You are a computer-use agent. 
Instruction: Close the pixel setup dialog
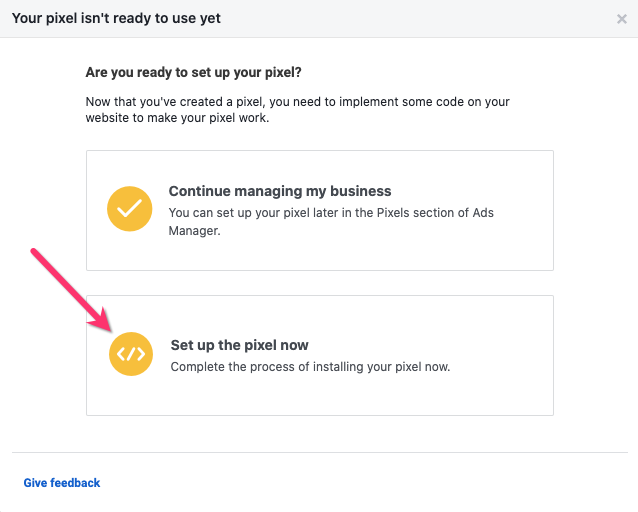[x=622, y=19]
